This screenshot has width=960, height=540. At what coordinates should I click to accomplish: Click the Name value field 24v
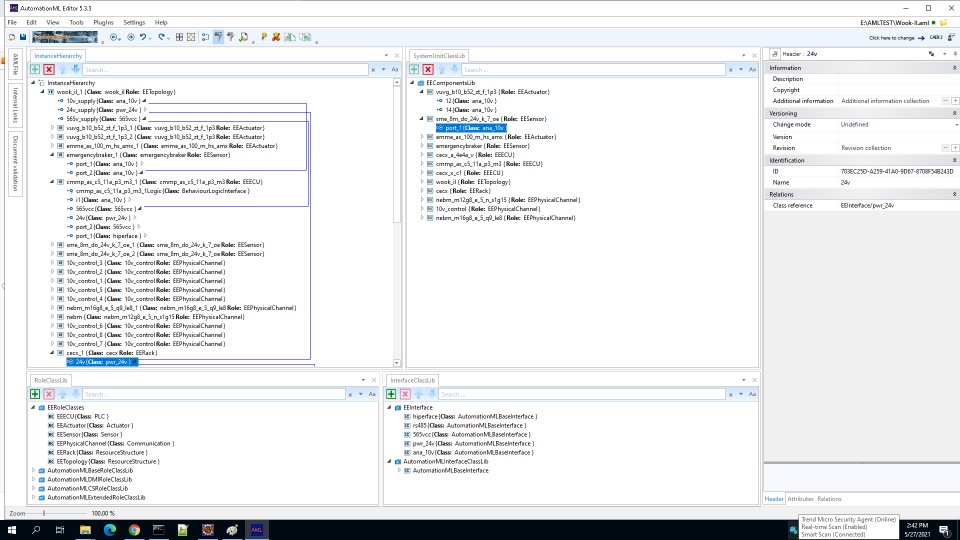[x=898, y=182]
